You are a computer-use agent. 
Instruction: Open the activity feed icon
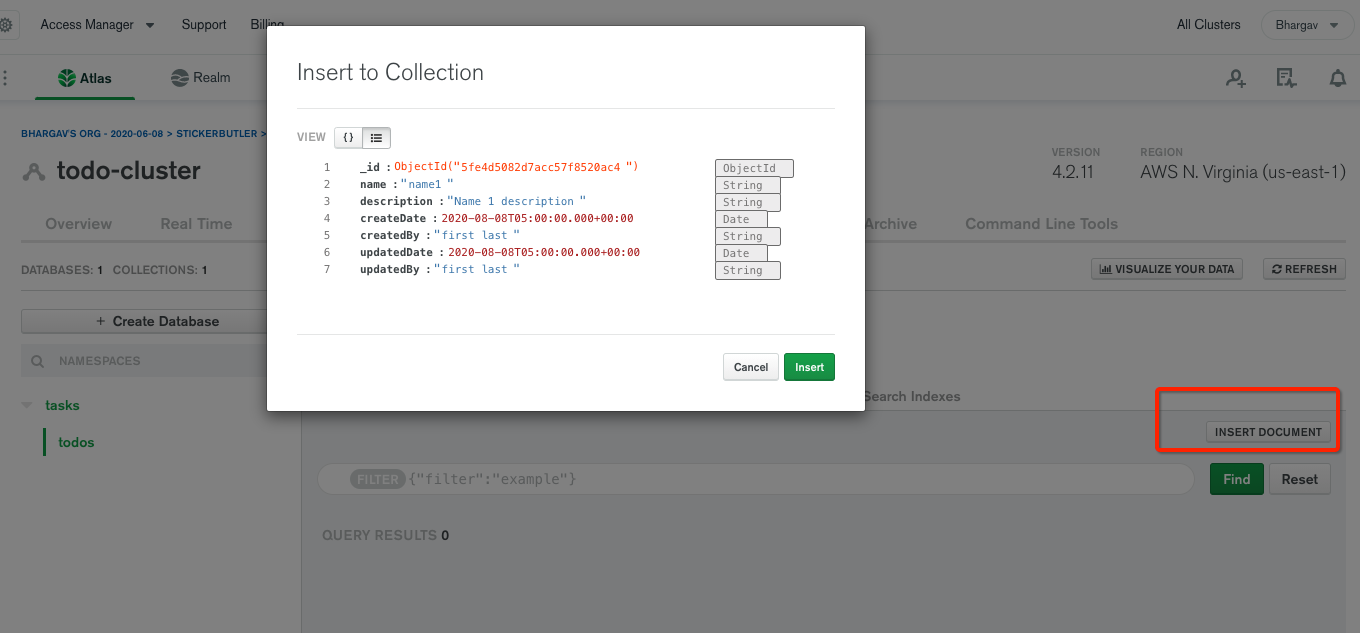[1286, 77]
